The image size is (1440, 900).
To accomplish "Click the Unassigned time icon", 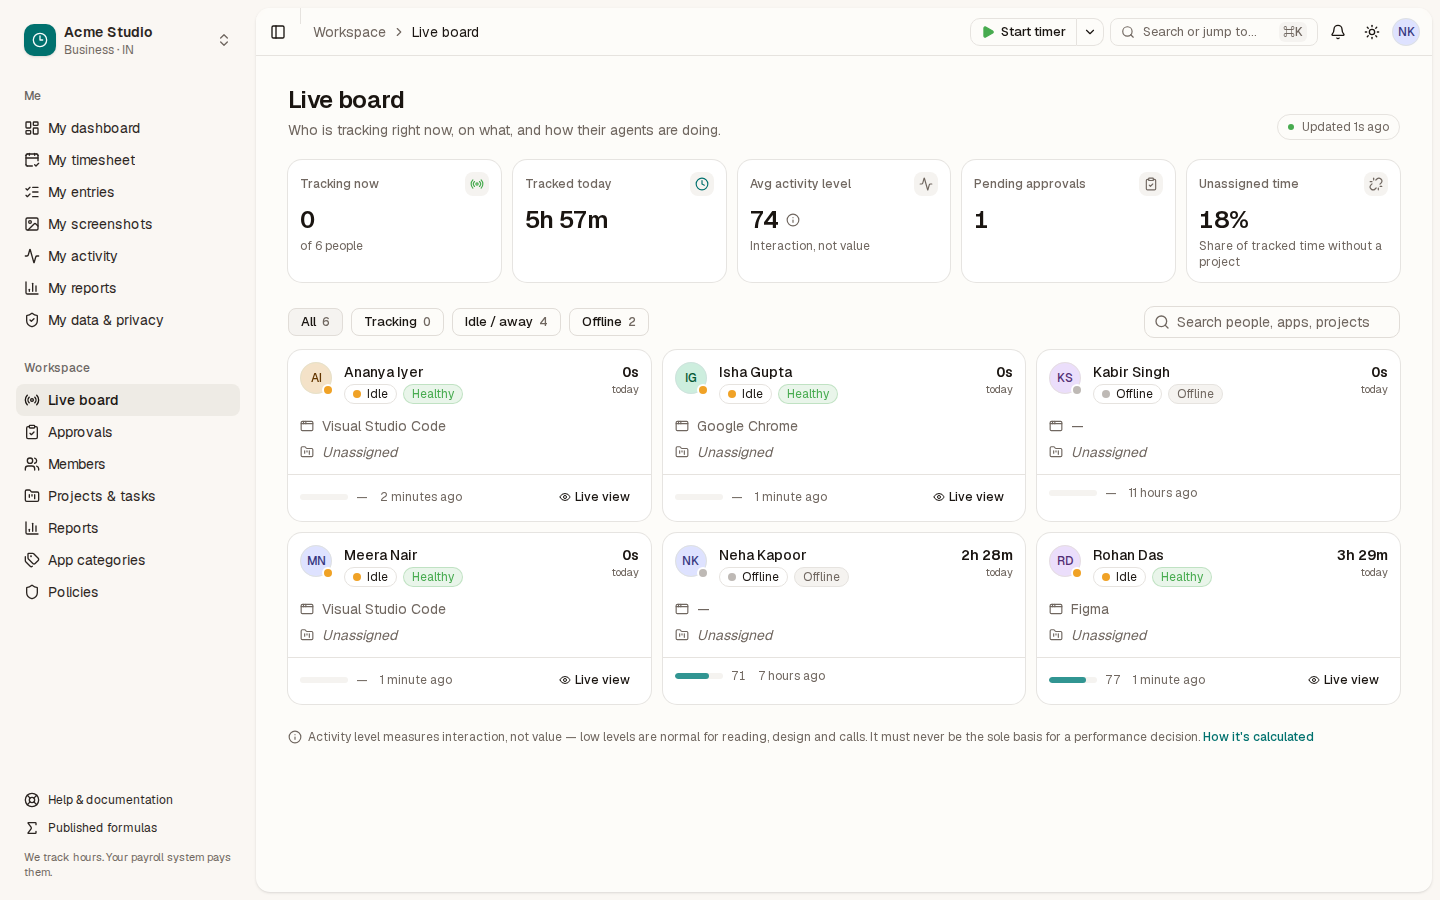I will pos(1376,184).
